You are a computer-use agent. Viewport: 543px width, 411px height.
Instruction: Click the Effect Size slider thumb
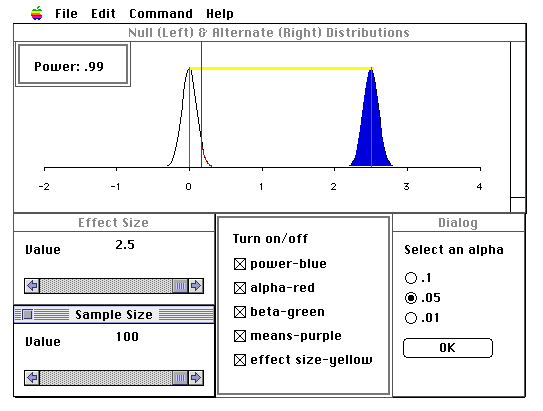click(180, 286)
